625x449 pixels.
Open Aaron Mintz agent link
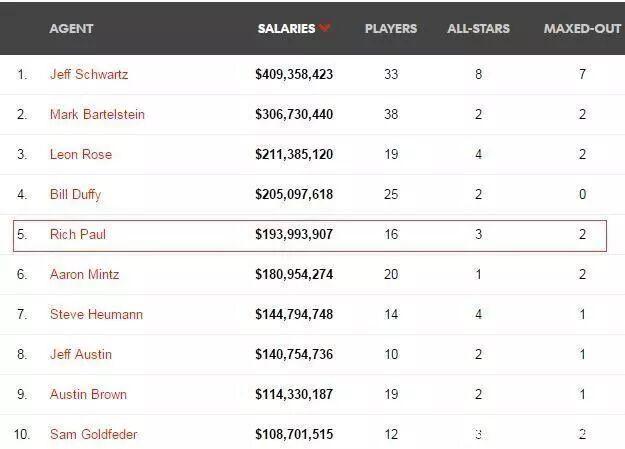pos(85,274)
